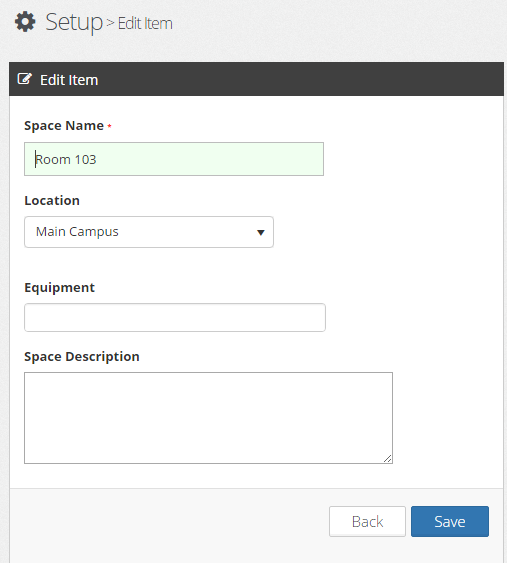This screenshot has width=507, height=563.
Task: Click the Location label
Action: pyautogui.click(x=52, y=200)
